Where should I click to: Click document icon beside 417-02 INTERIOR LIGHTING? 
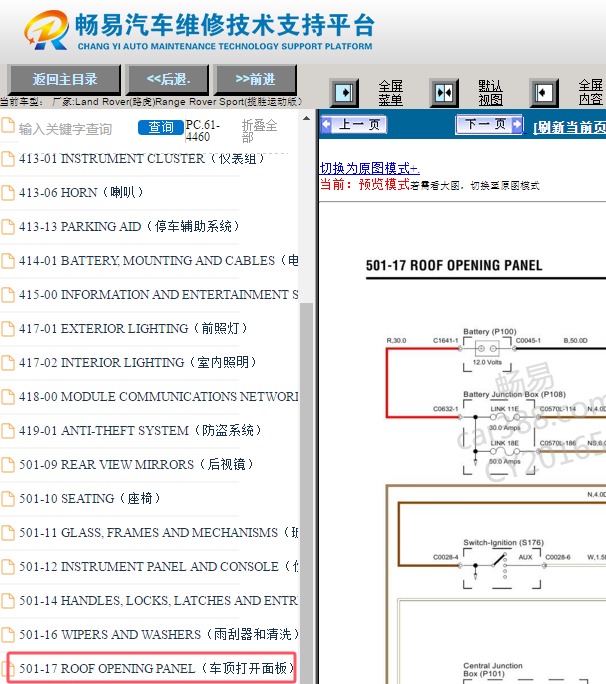[7, 363]
